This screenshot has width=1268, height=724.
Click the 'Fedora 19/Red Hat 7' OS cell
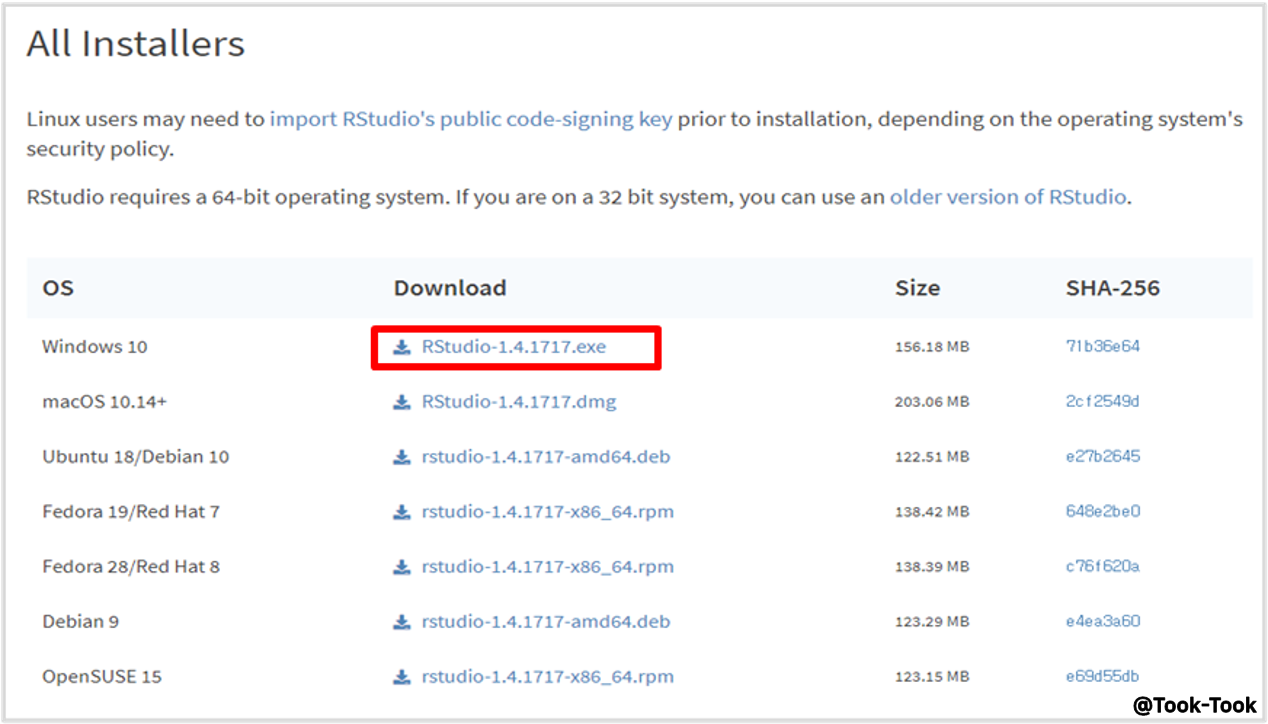[x=131, y=512]
